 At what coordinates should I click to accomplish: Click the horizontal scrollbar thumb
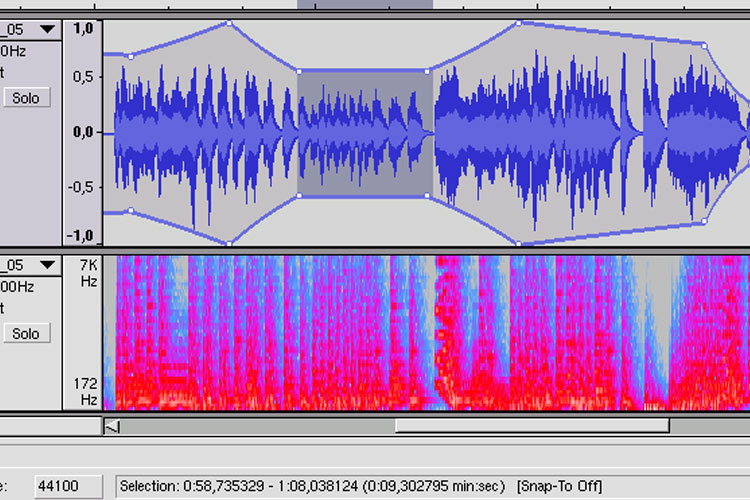(532, 425)
